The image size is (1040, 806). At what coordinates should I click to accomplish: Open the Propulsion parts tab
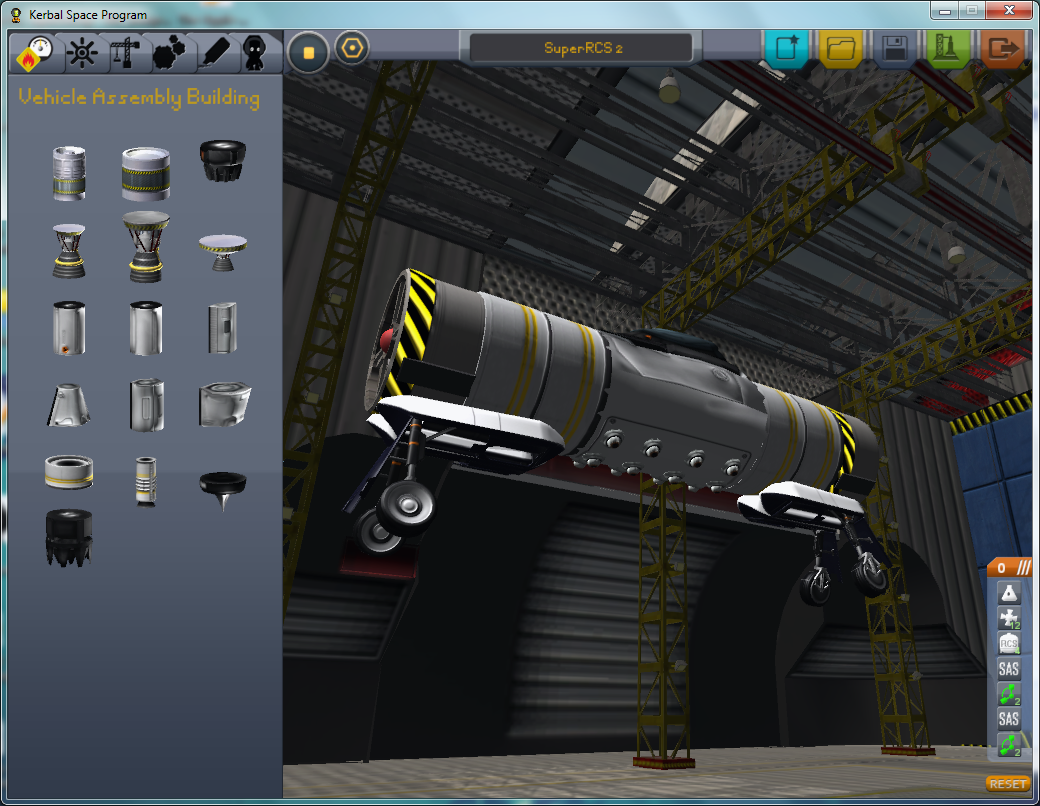click(34, 52)
